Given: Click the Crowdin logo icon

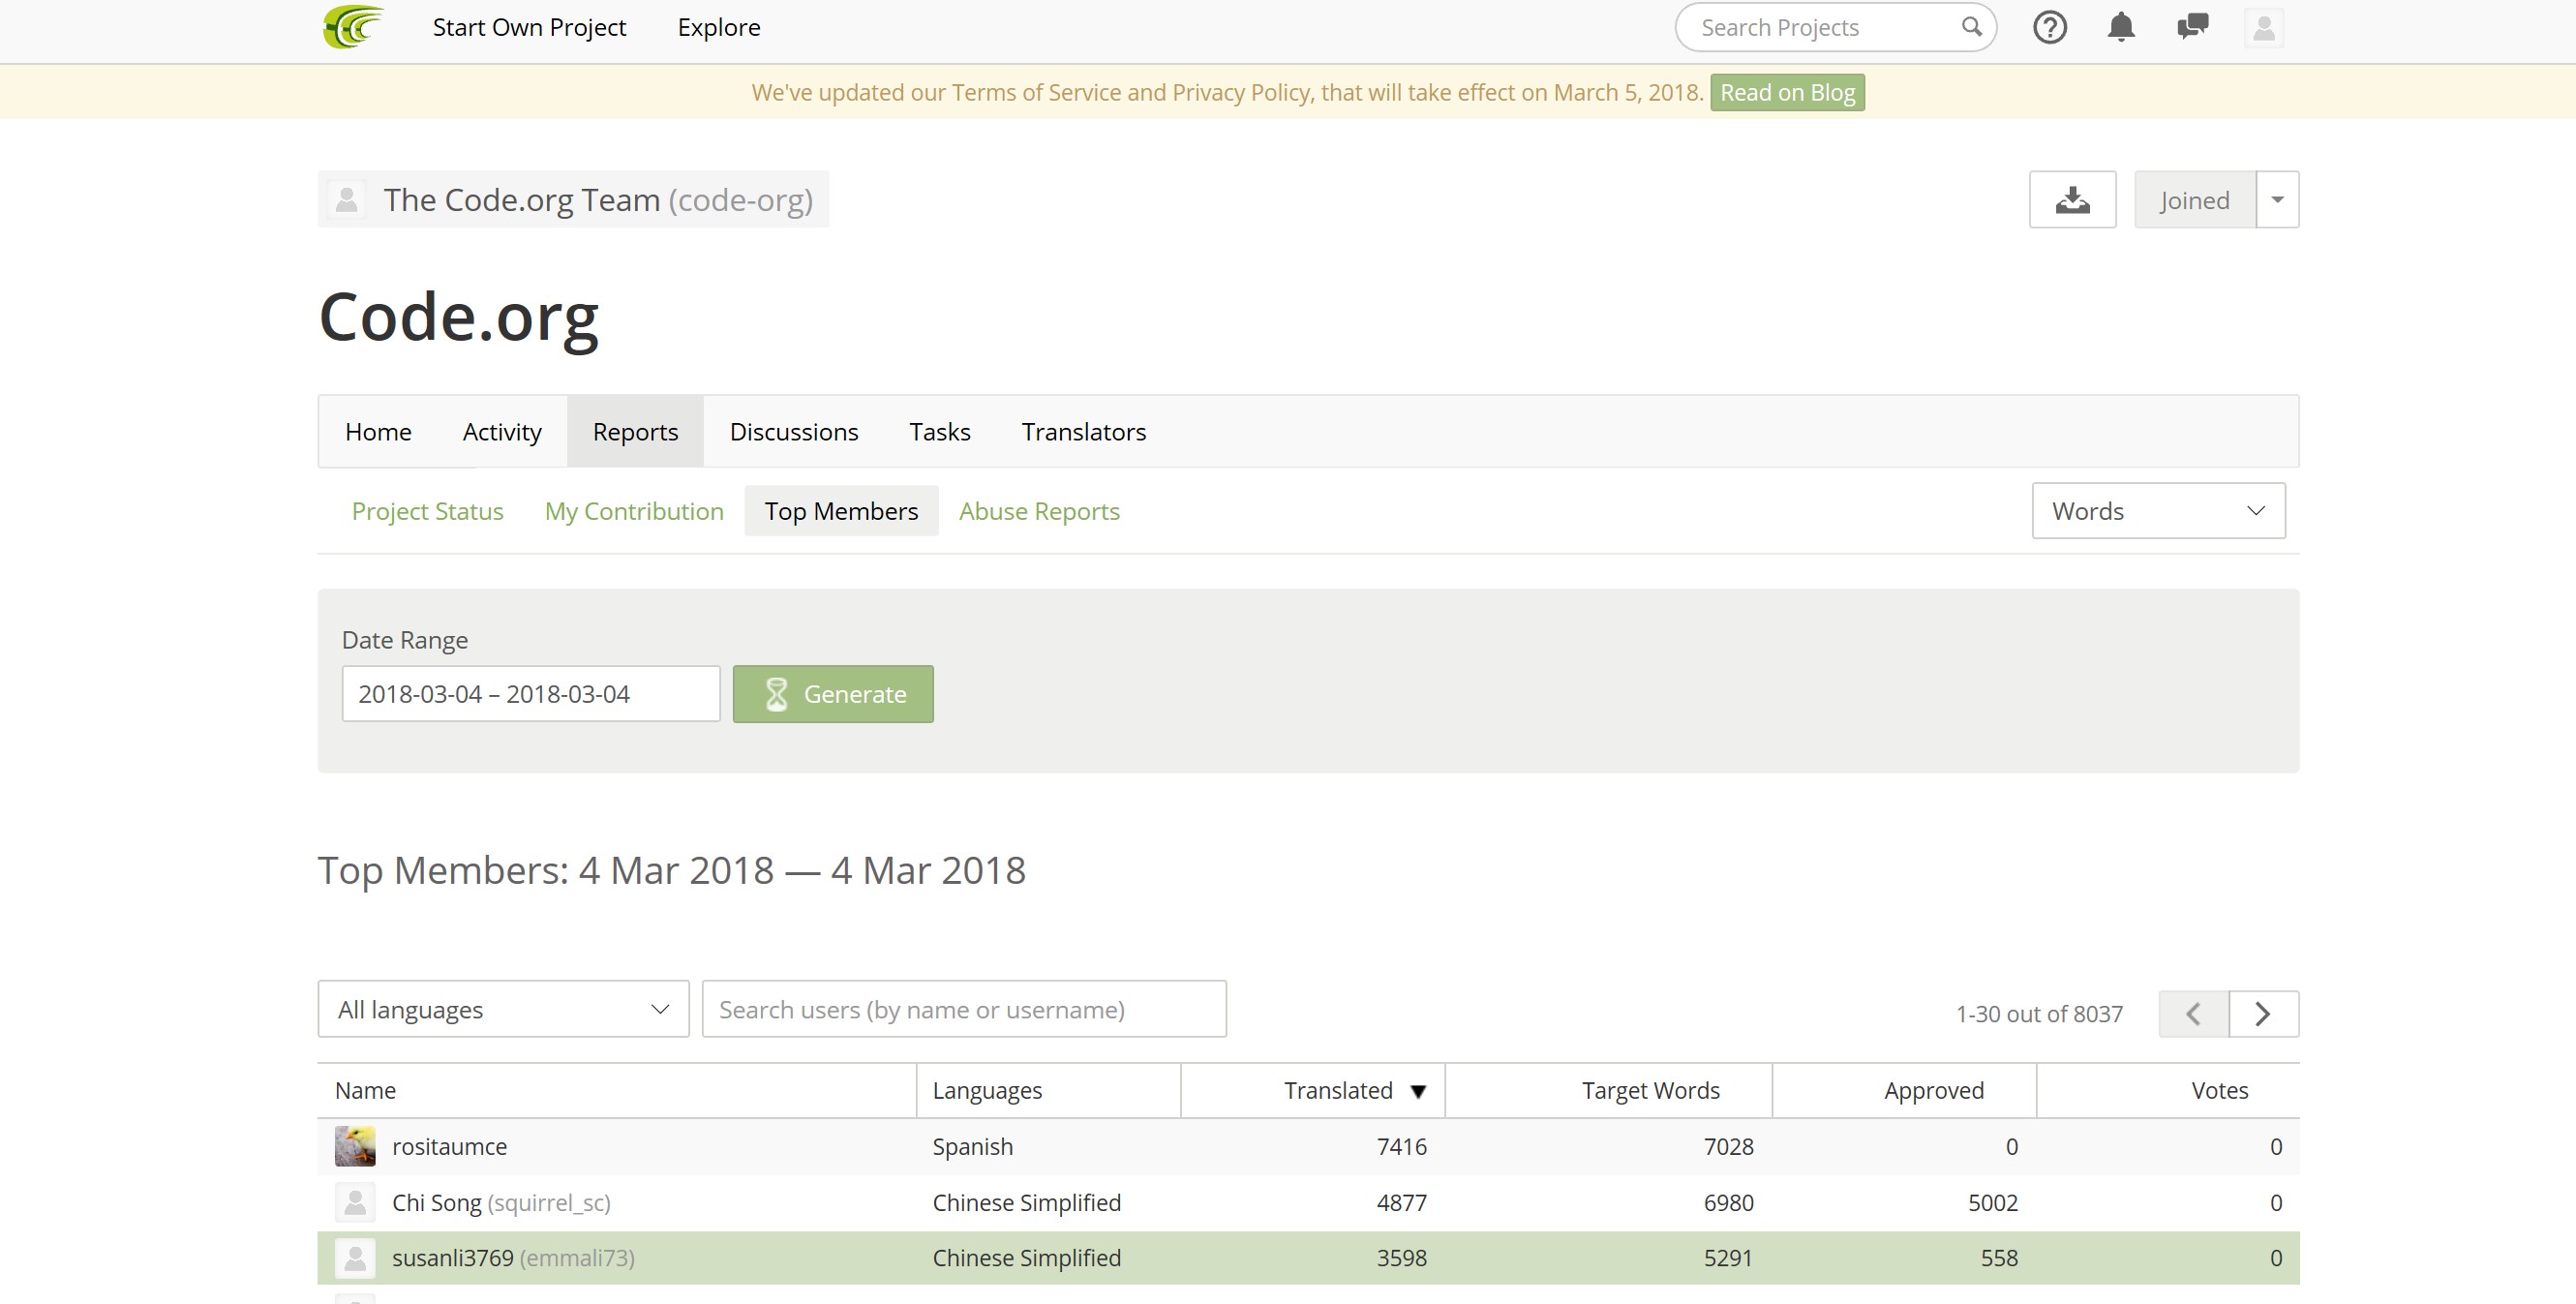Looking at the screenshot, I should pyautogui.click(x=353, y=27).
